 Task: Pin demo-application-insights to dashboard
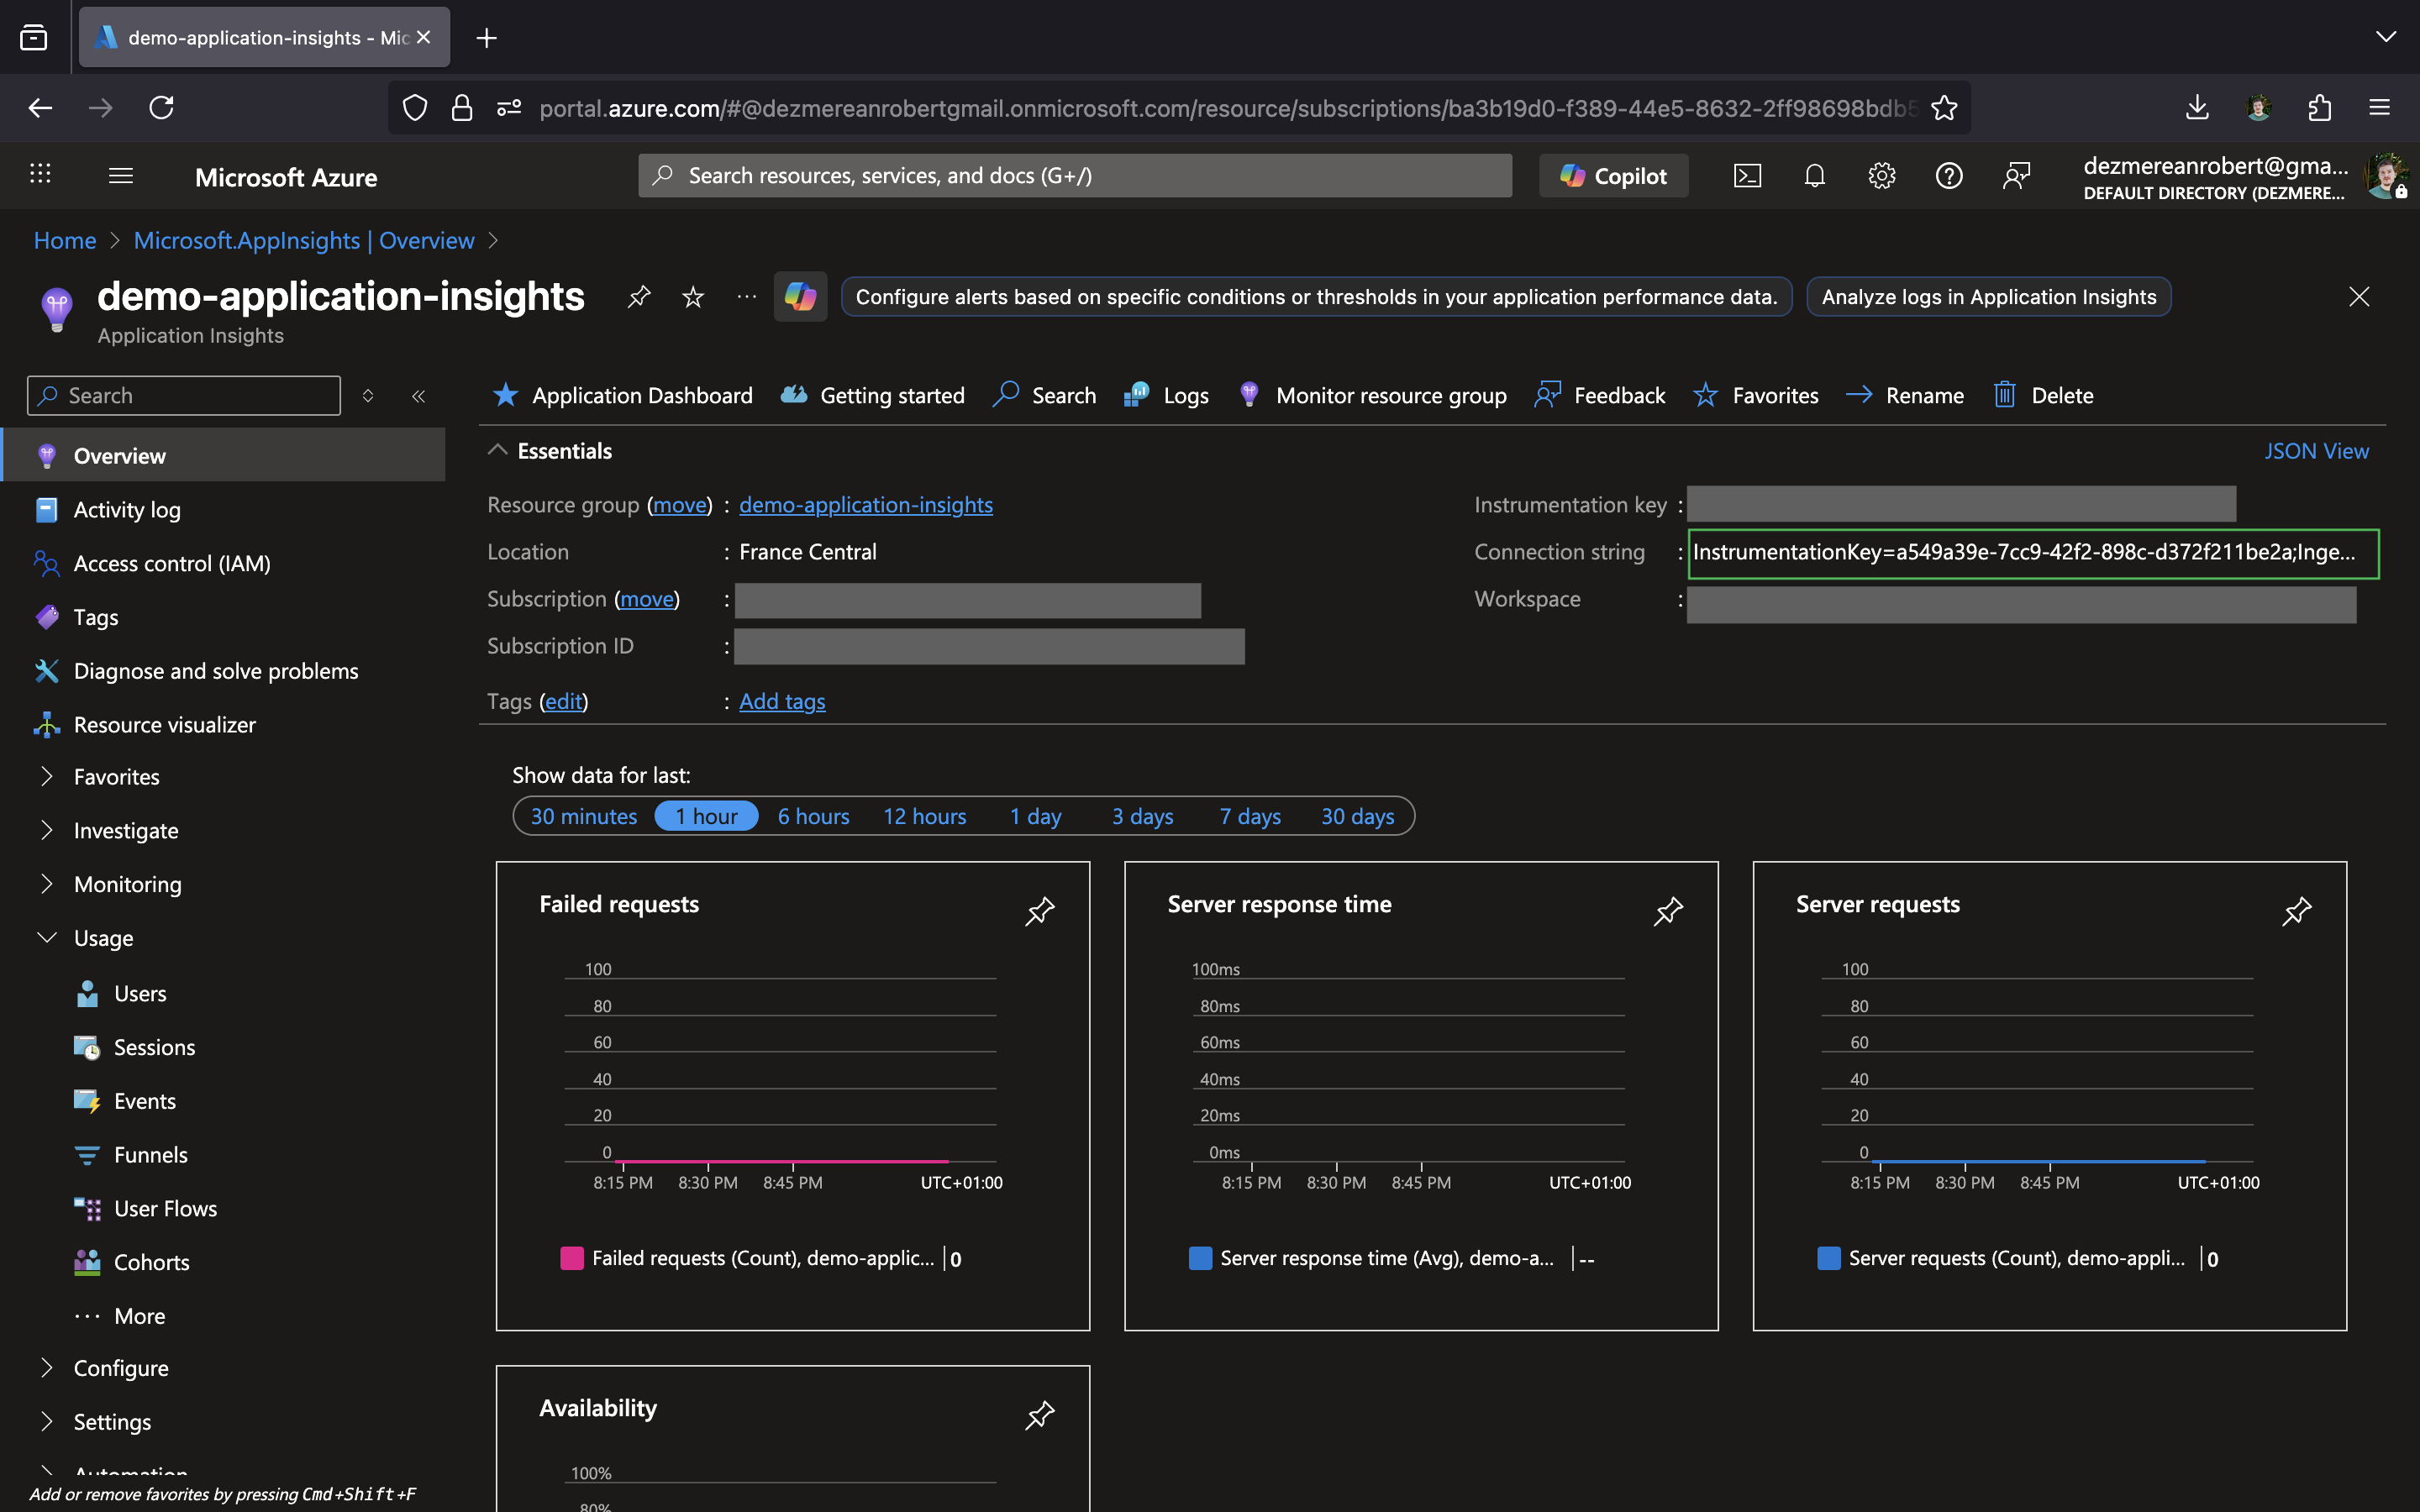(639, 296)
